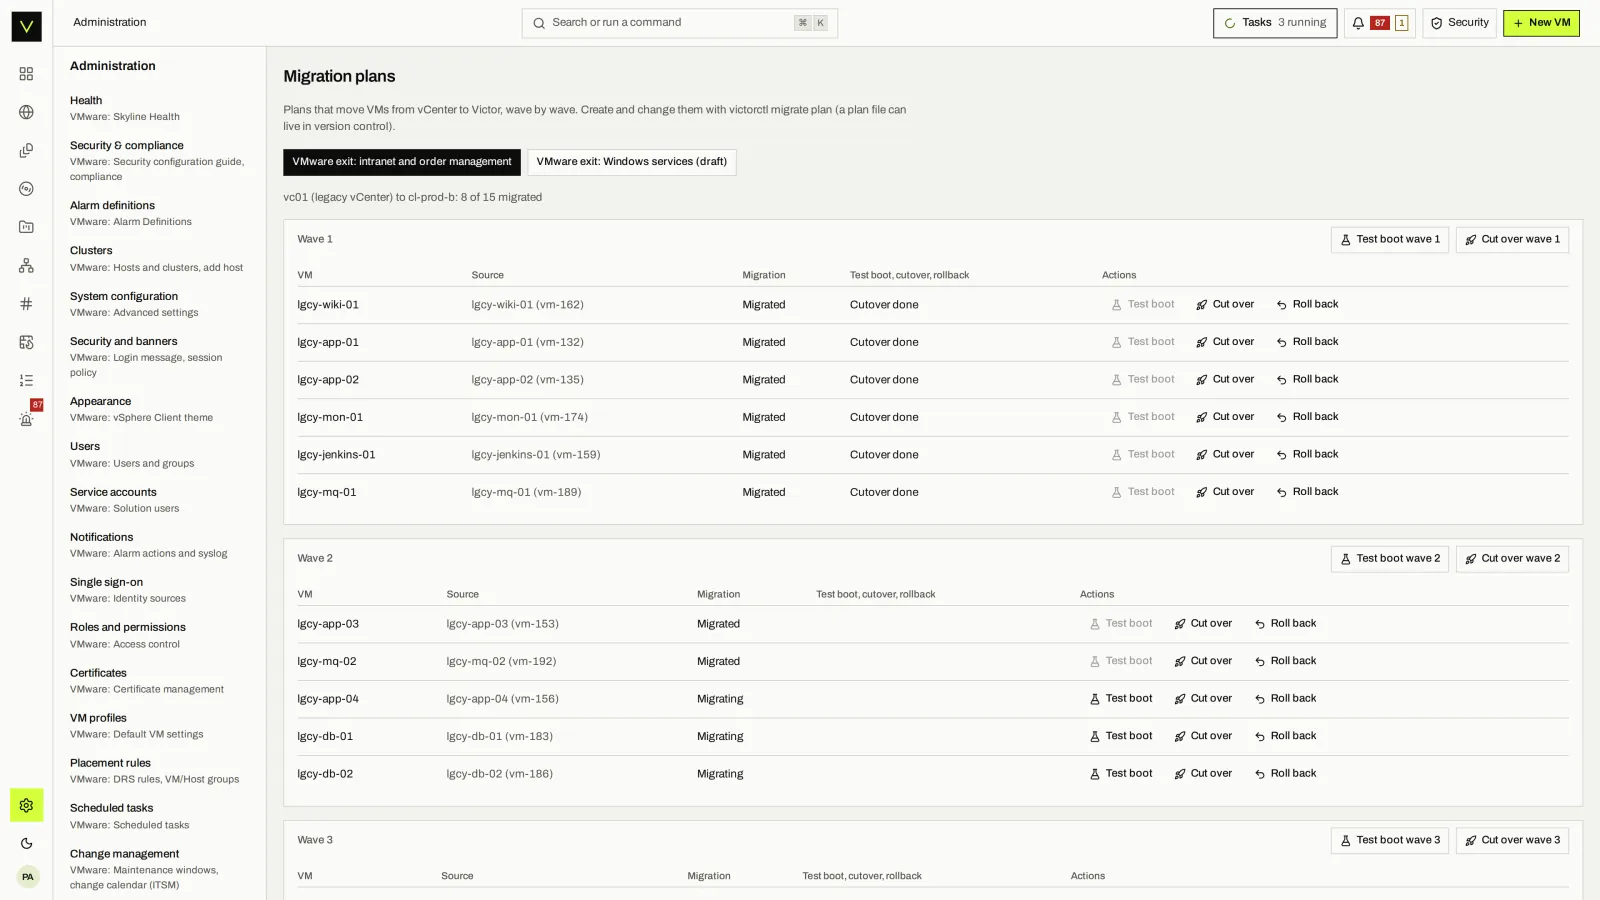Open Clusters administration item
1600x900 pixels.
tap(159, 259)
